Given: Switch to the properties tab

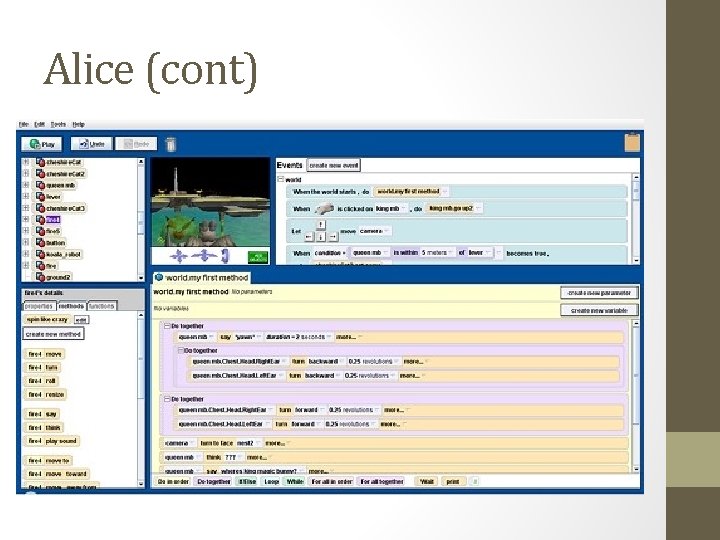Looking at the screenshot, I should point(39,306).
